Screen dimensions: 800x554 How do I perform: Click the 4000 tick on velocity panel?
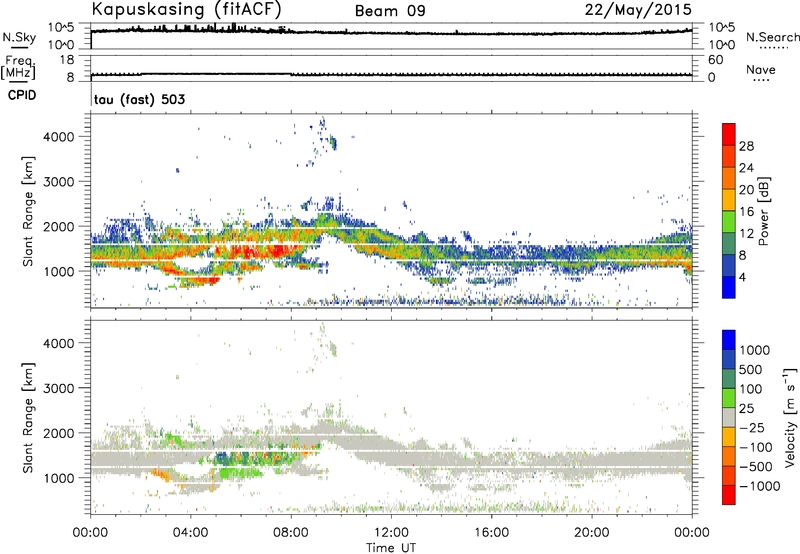click(59, 343)
